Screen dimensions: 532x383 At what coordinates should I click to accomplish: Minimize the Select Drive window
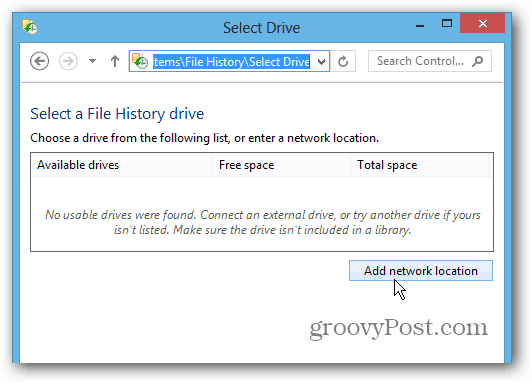click(x=420, y=25)
